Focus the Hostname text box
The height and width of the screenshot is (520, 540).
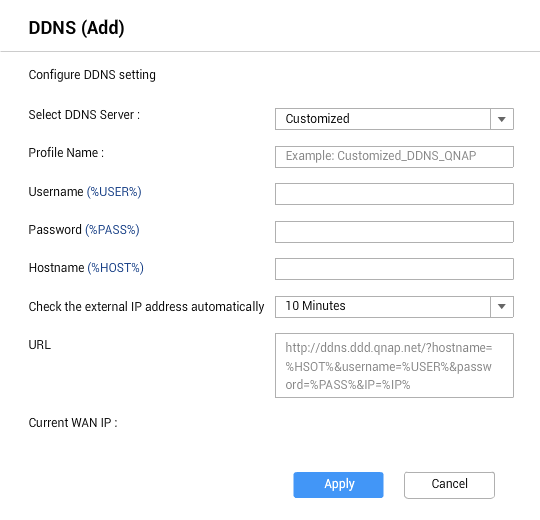pos(394,269)
